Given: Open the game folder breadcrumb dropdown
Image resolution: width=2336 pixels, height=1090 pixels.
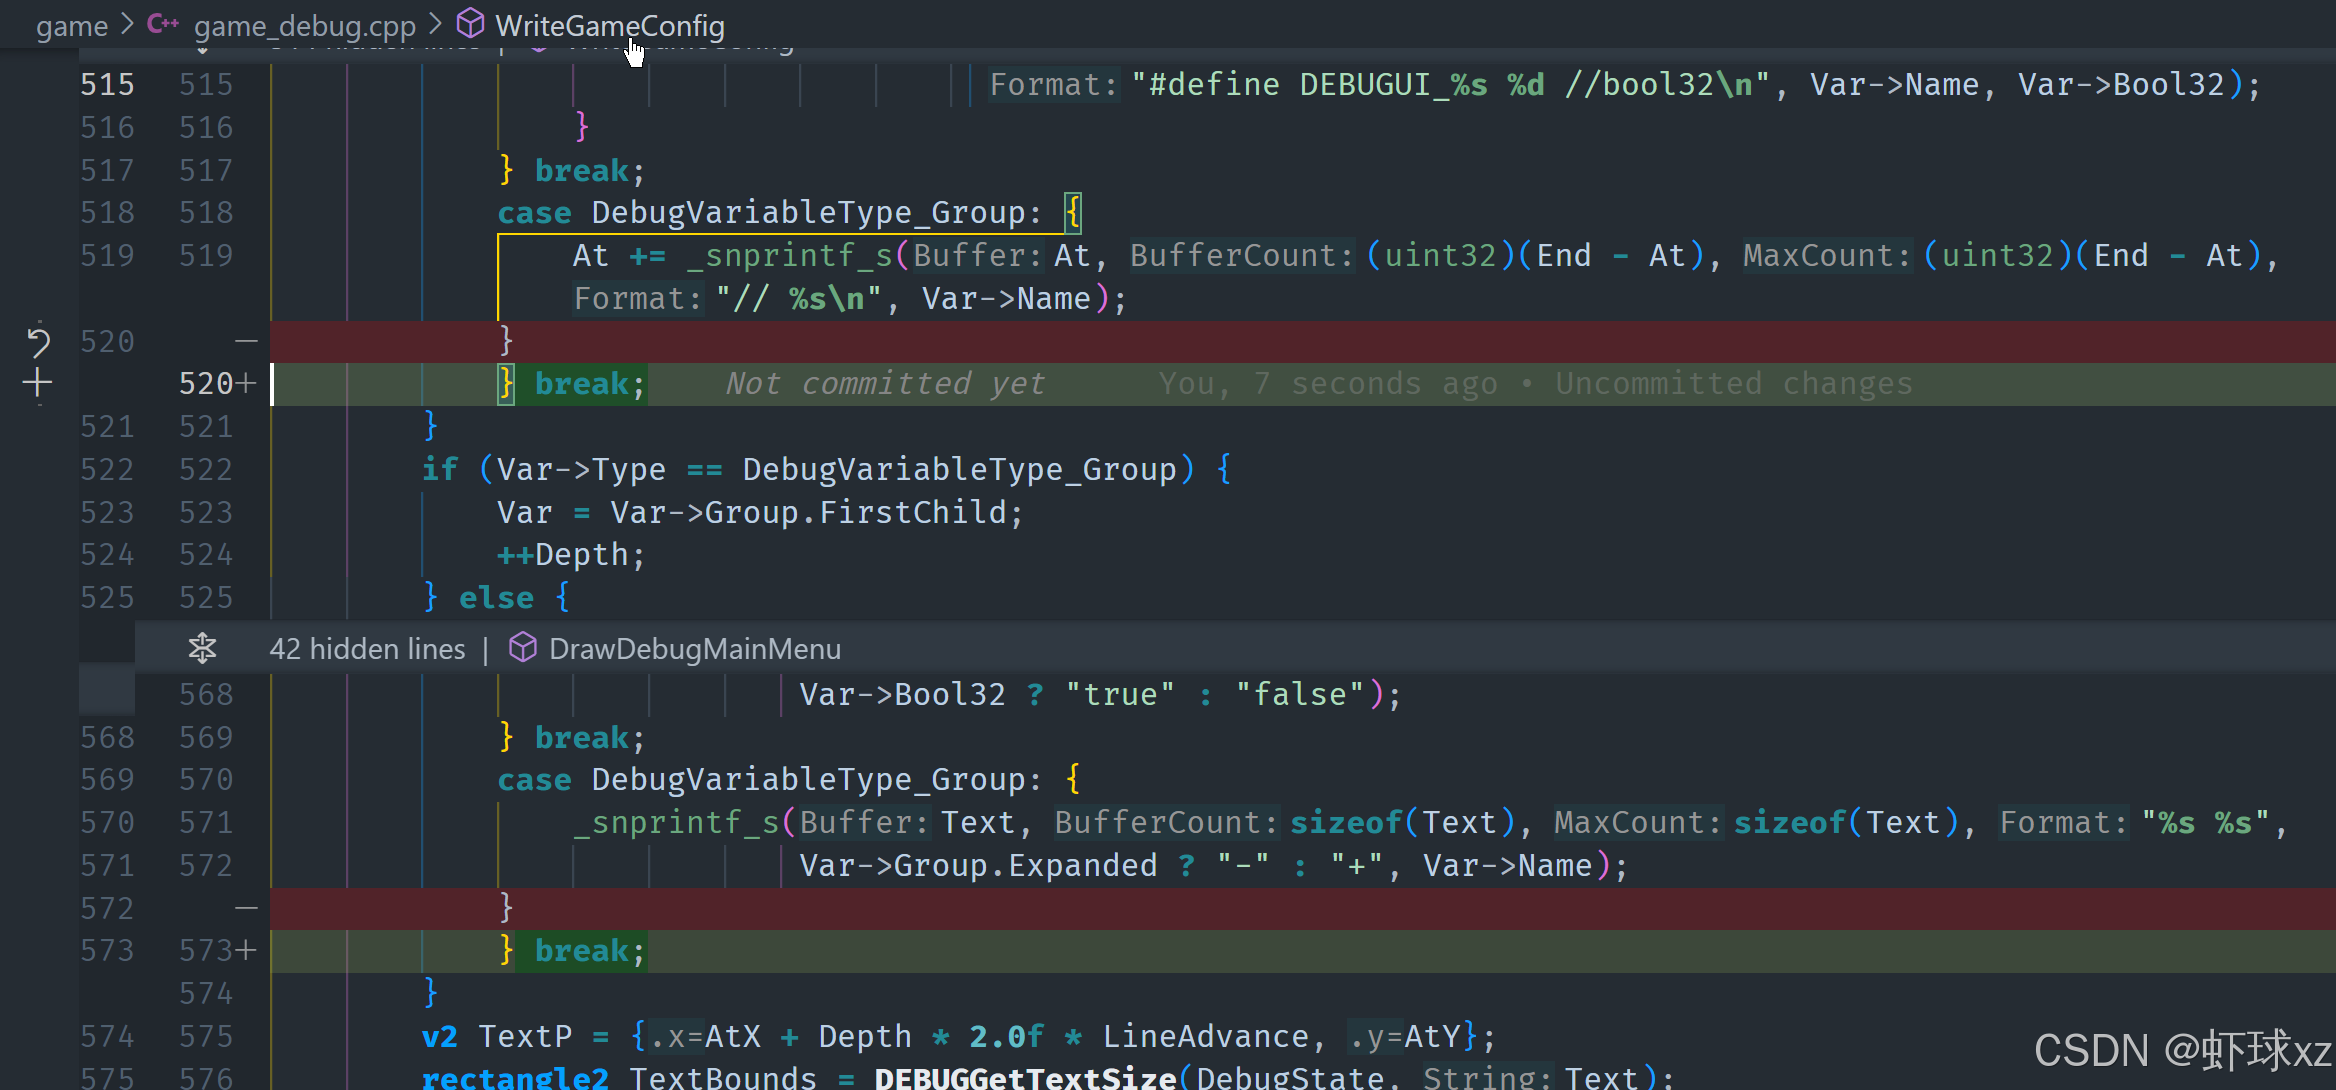Looking at the screenshot, I should tap(72, 26).
